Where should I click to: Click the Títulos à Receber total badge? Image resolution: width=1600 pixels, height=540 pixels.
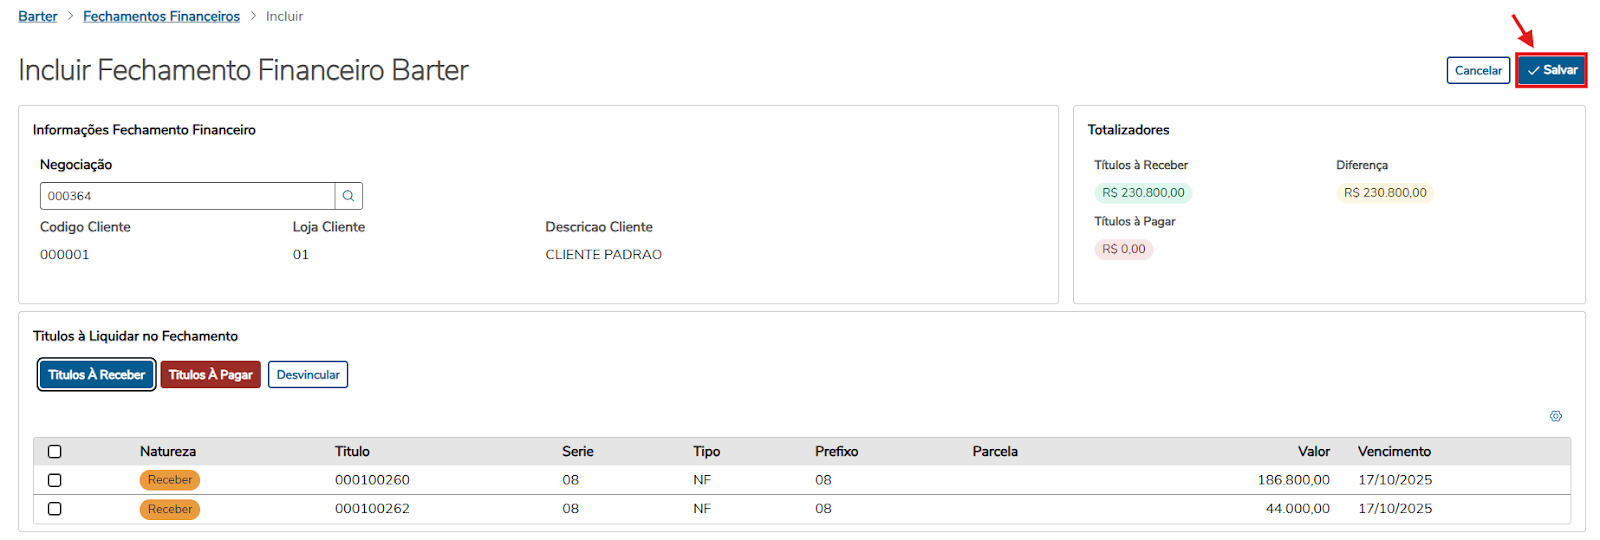click(x=1143, y=193)
